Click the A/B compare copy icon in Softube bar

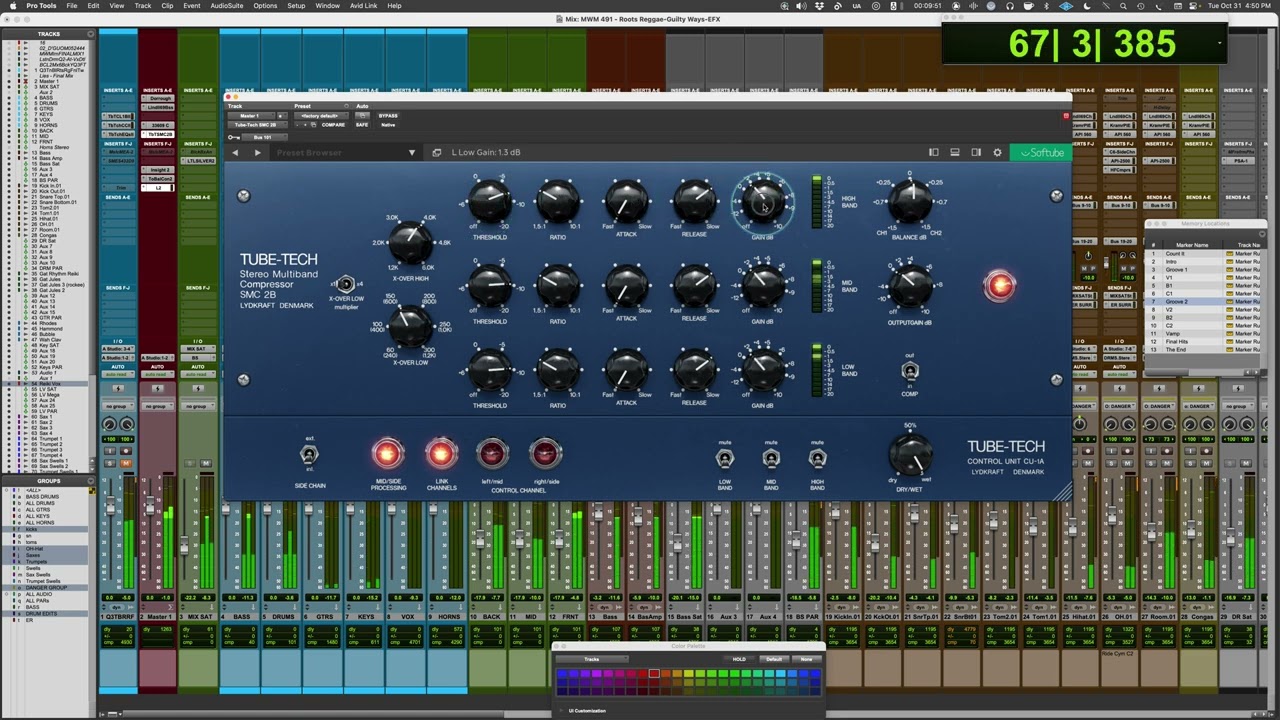[x=437, y=153]
